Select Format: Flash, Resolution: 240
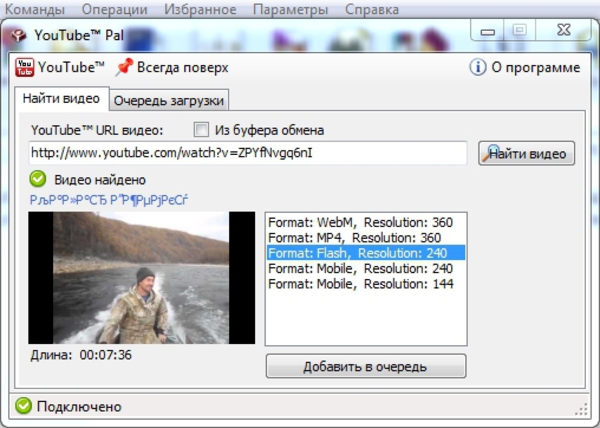The image size is (600, 428). [366, 253]
